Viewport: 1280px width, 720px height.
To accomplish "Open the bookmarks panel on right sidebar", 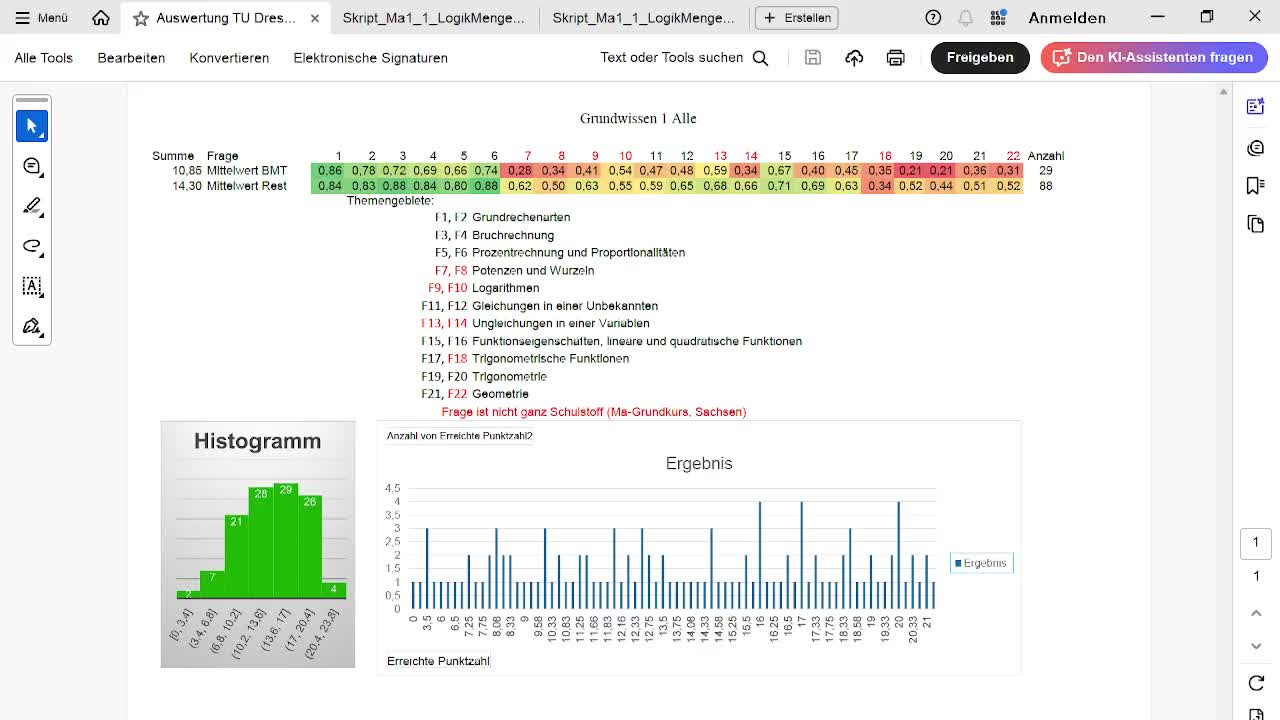I will coord(1256,186).
